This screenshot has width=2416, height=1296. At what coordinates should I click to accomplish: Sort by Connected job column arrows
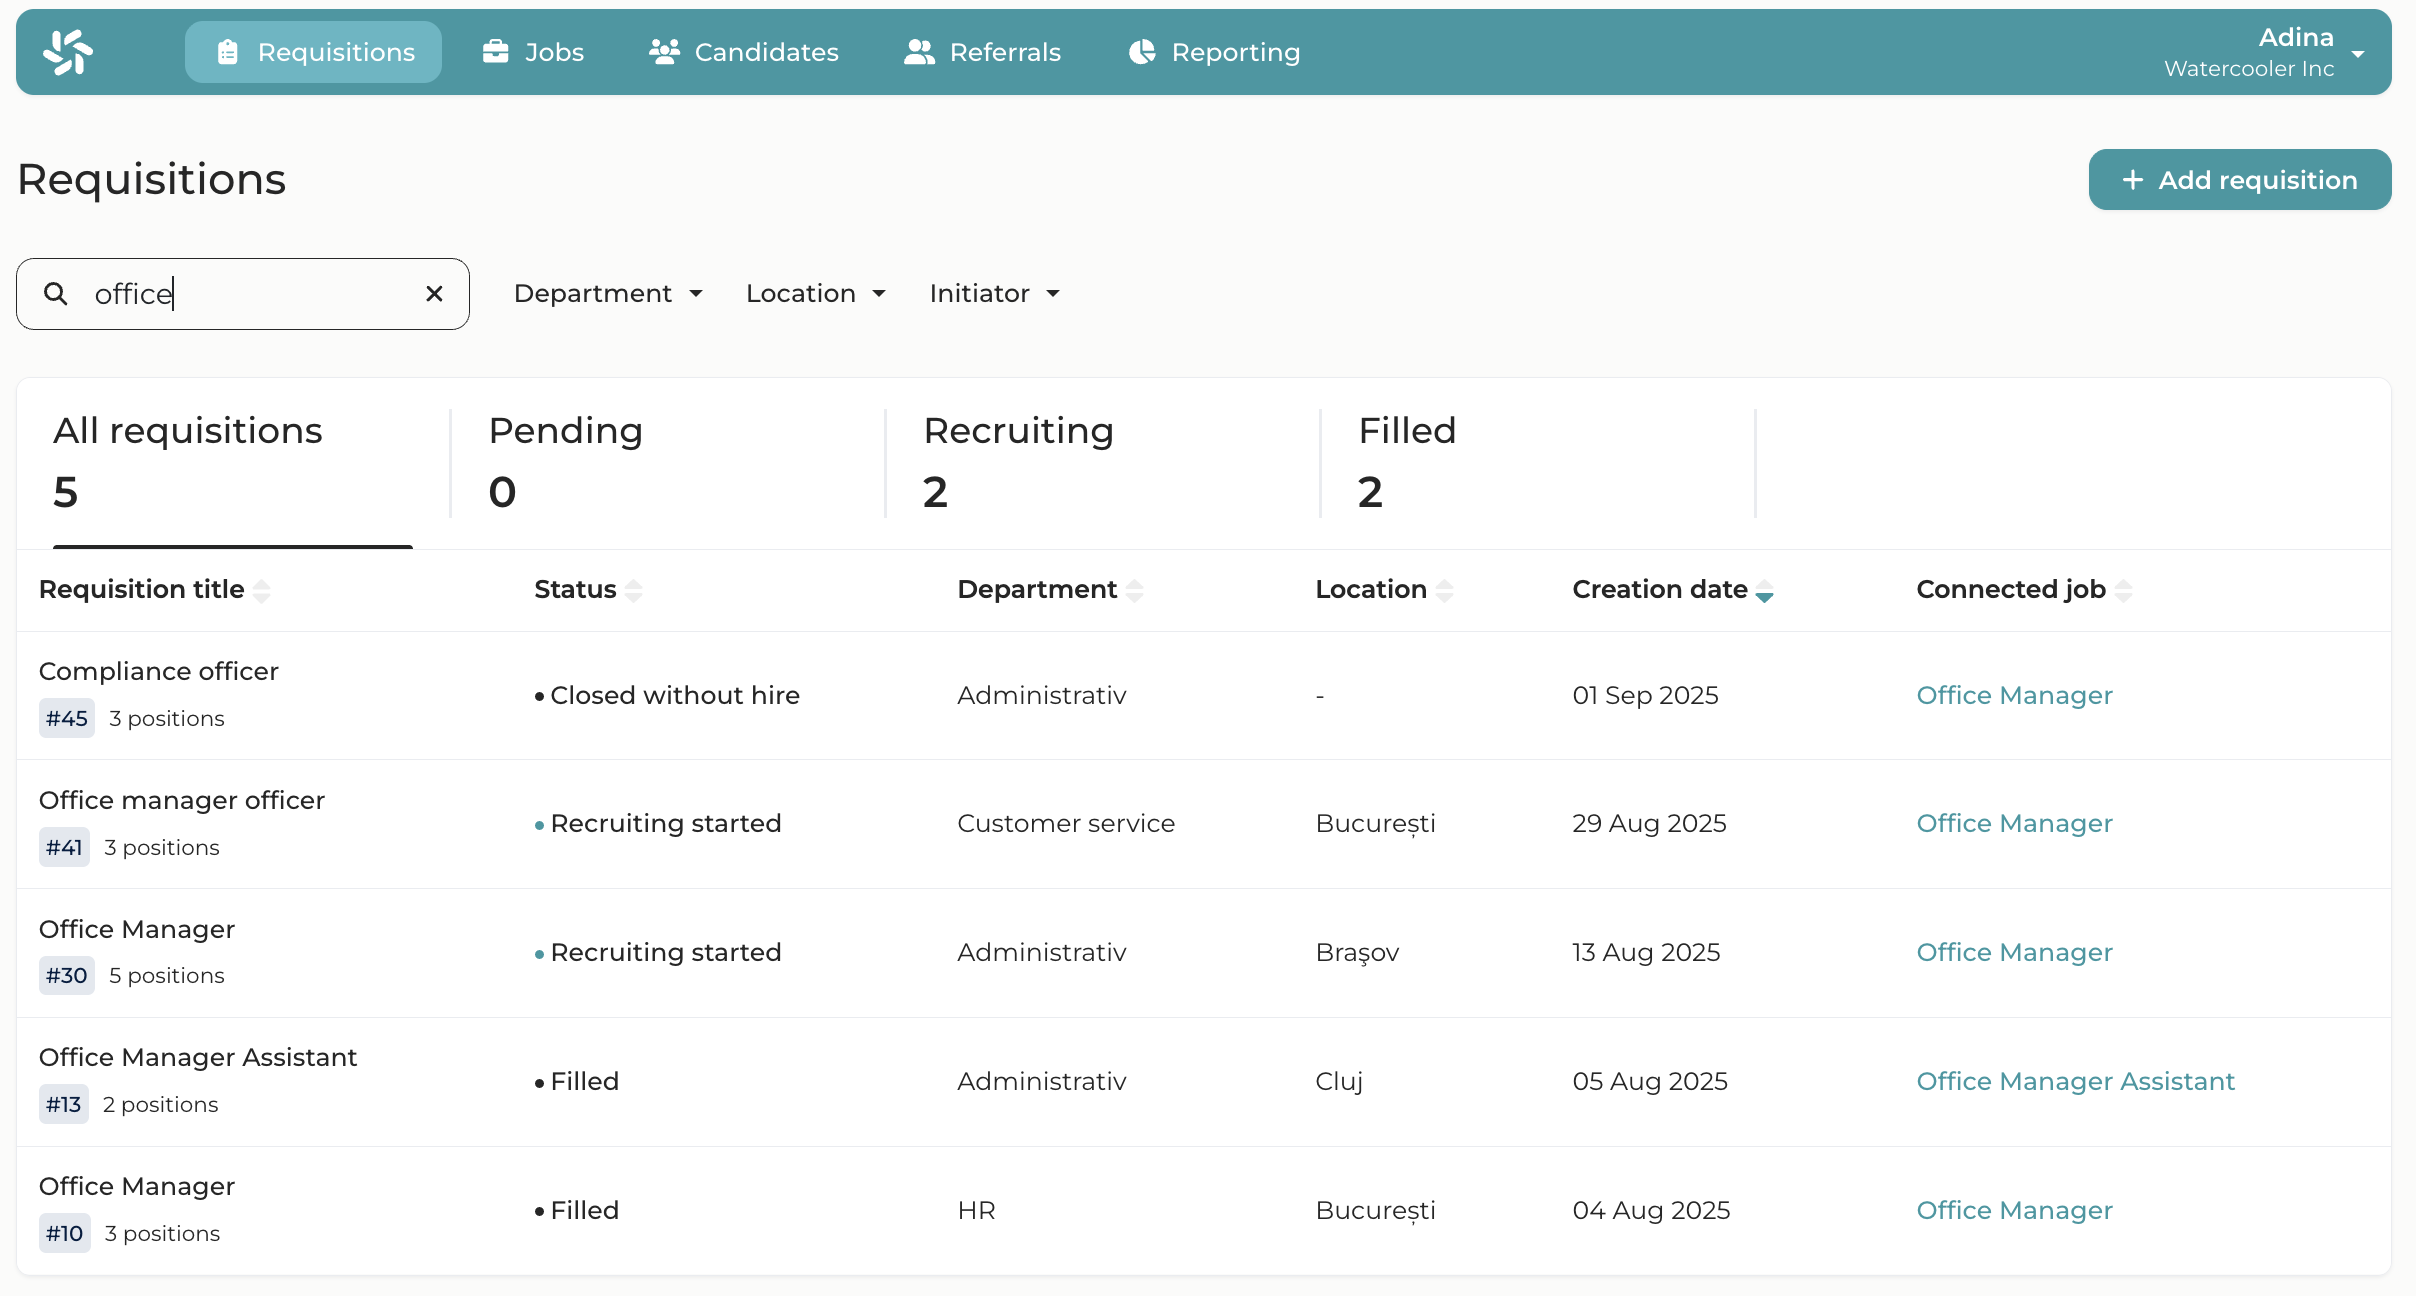pyautogui.click(x=2123, y=591)
